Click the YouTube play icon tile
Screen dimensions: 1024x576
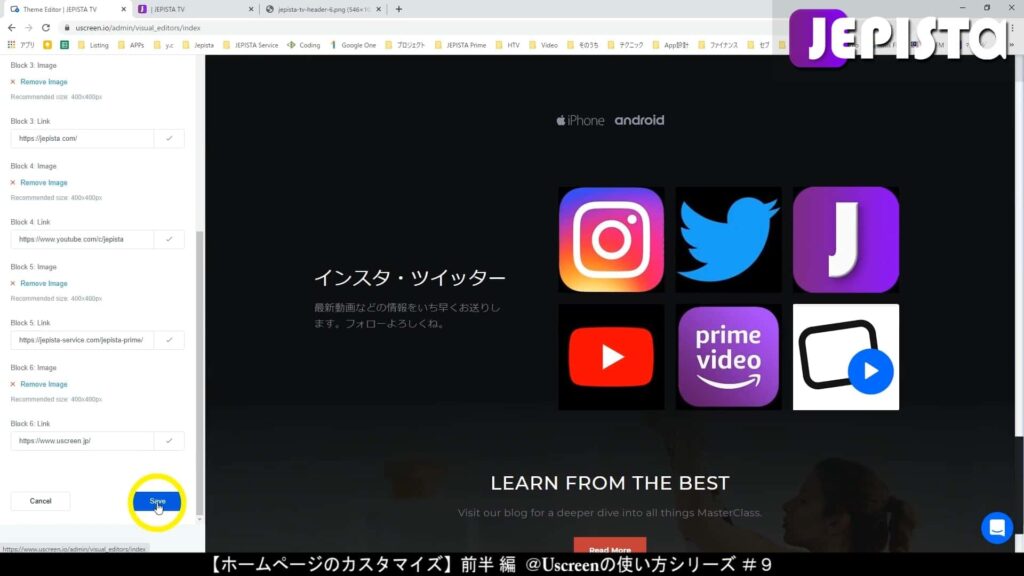tap(611, 357)
